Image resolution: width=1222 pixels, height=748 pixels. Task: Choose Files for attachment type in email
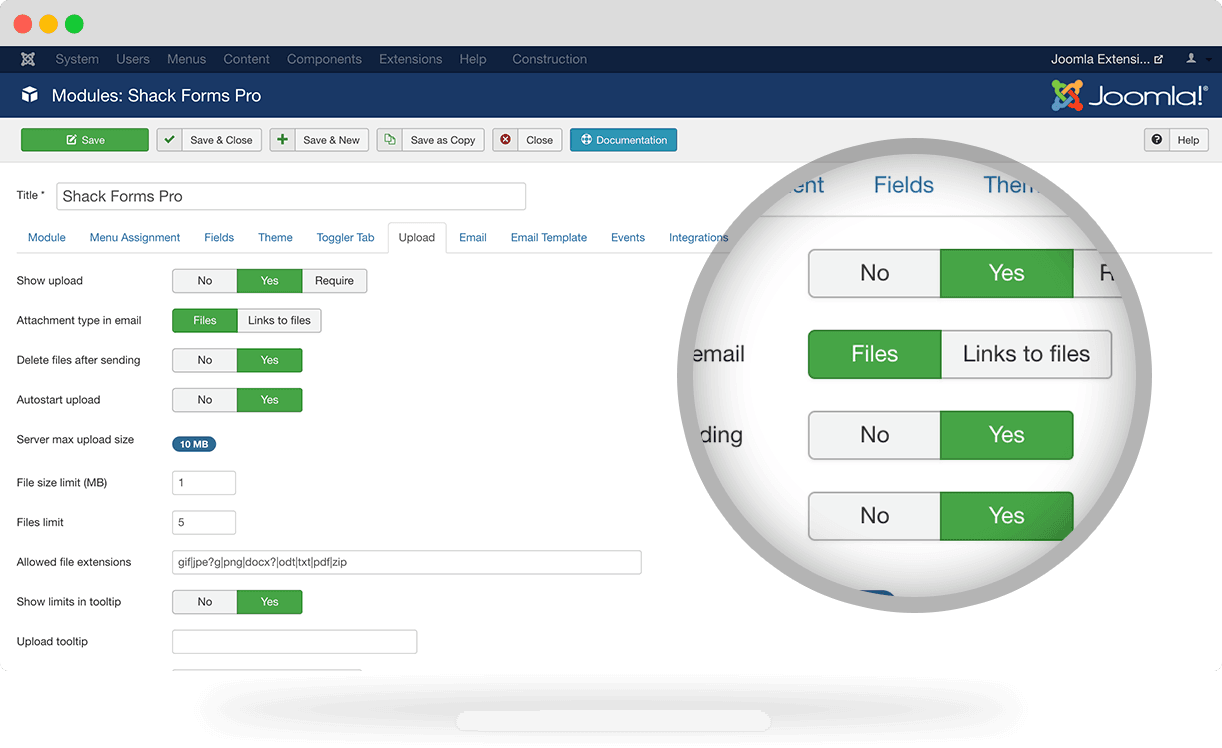(205, 321)
